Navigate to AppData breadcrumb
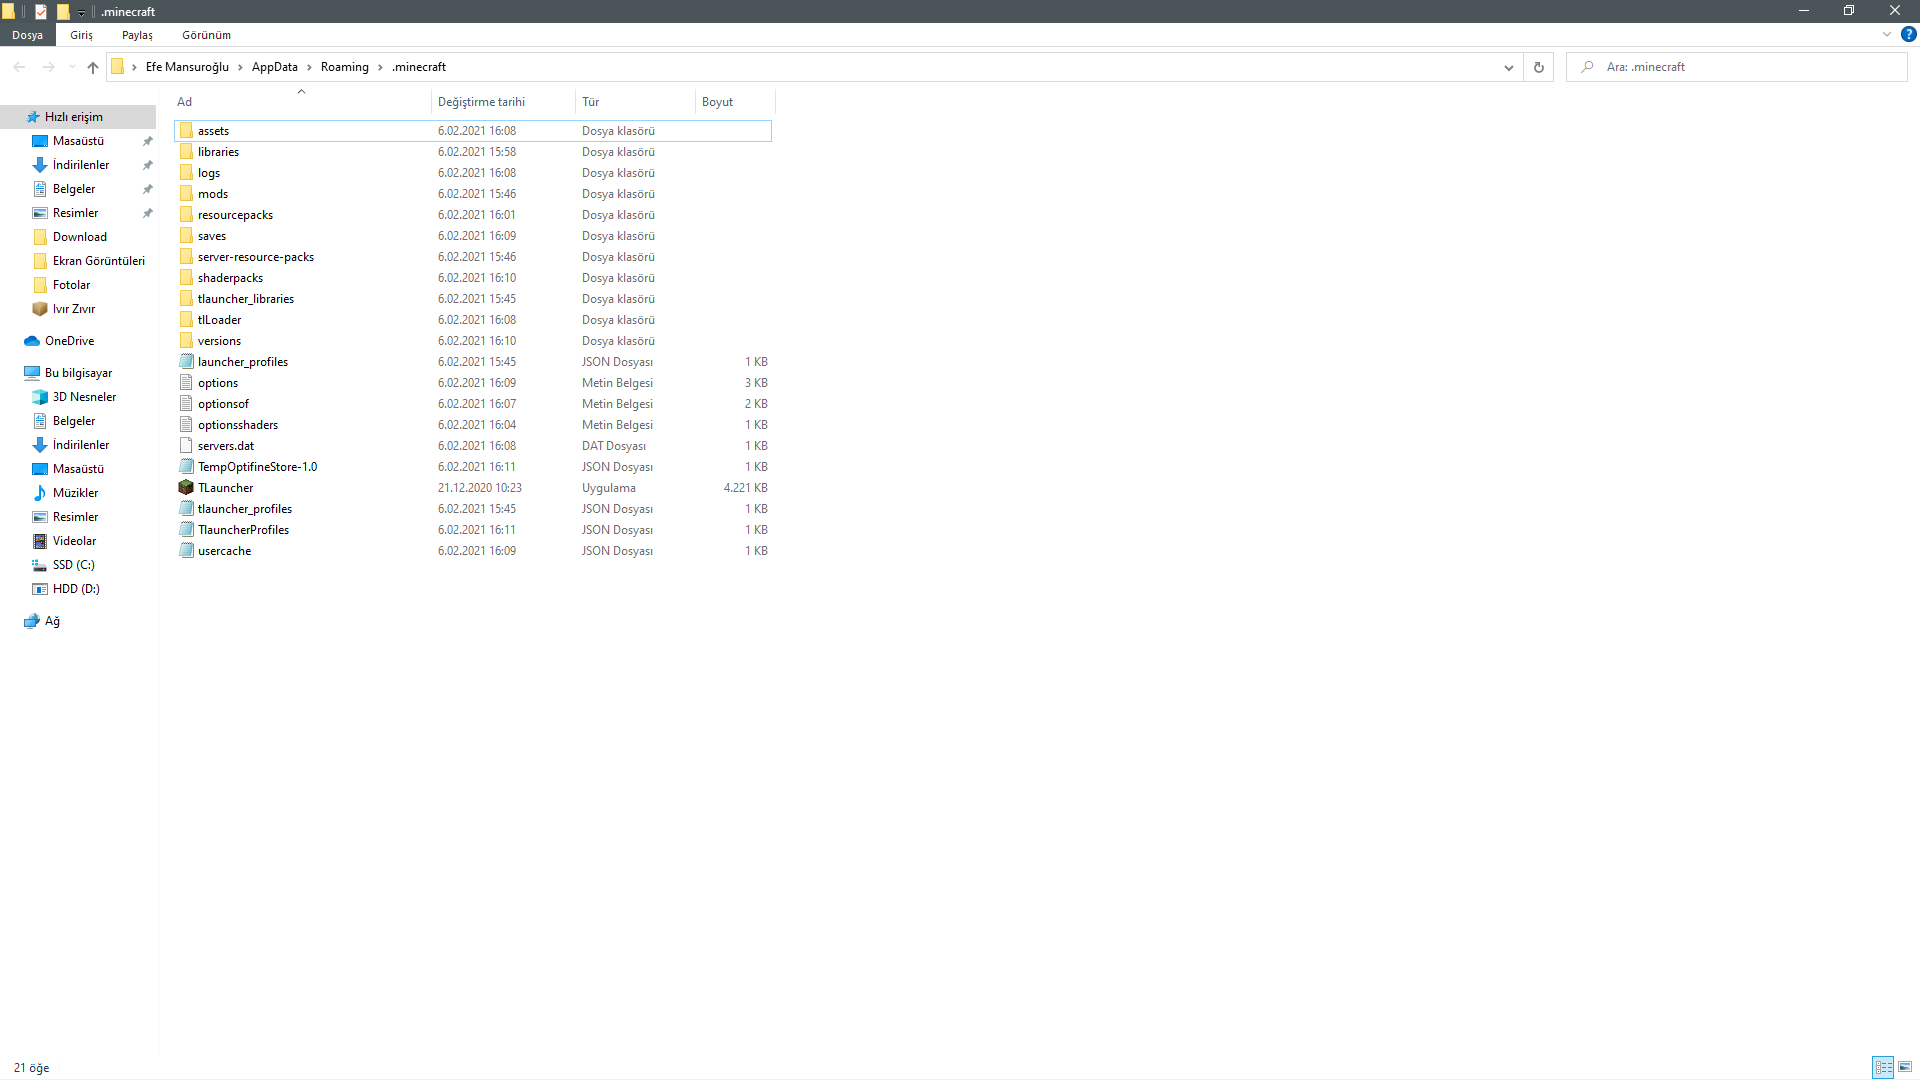Image resolution: width=1920 pixels, height=1080 pixels. (274, 67)
